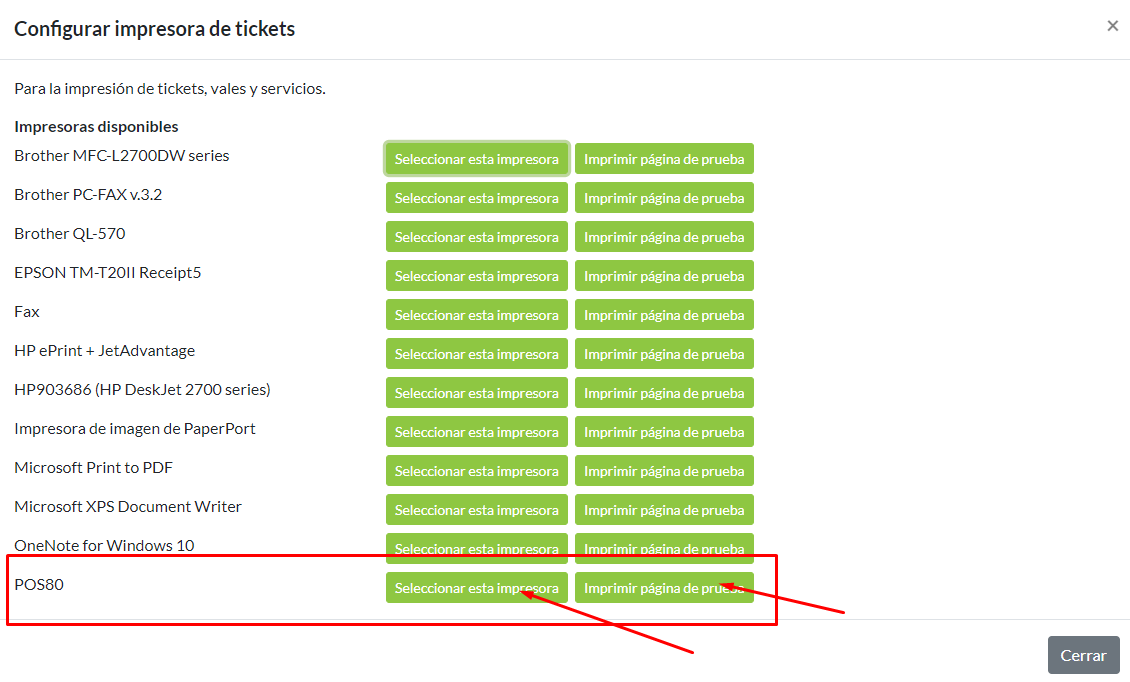Print test page on EPSON TM-T20II Receipt5
Screen dimensions: 1130x682
tap(664, 276)
